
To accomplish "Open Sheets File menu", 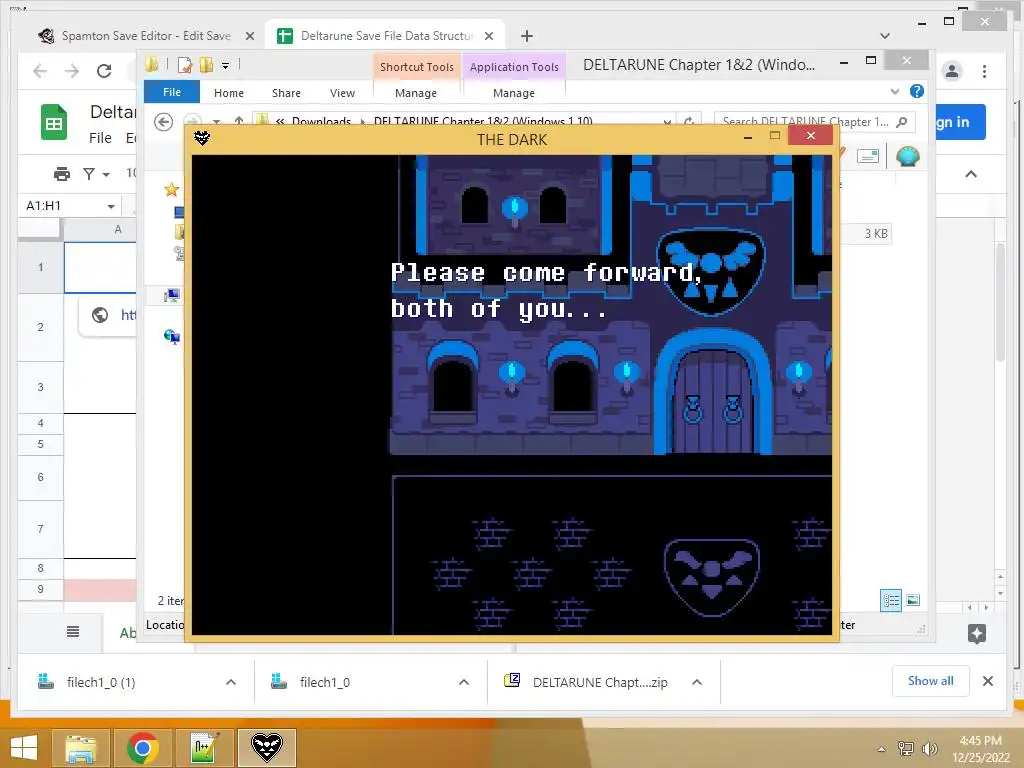I will pos(100,138).
